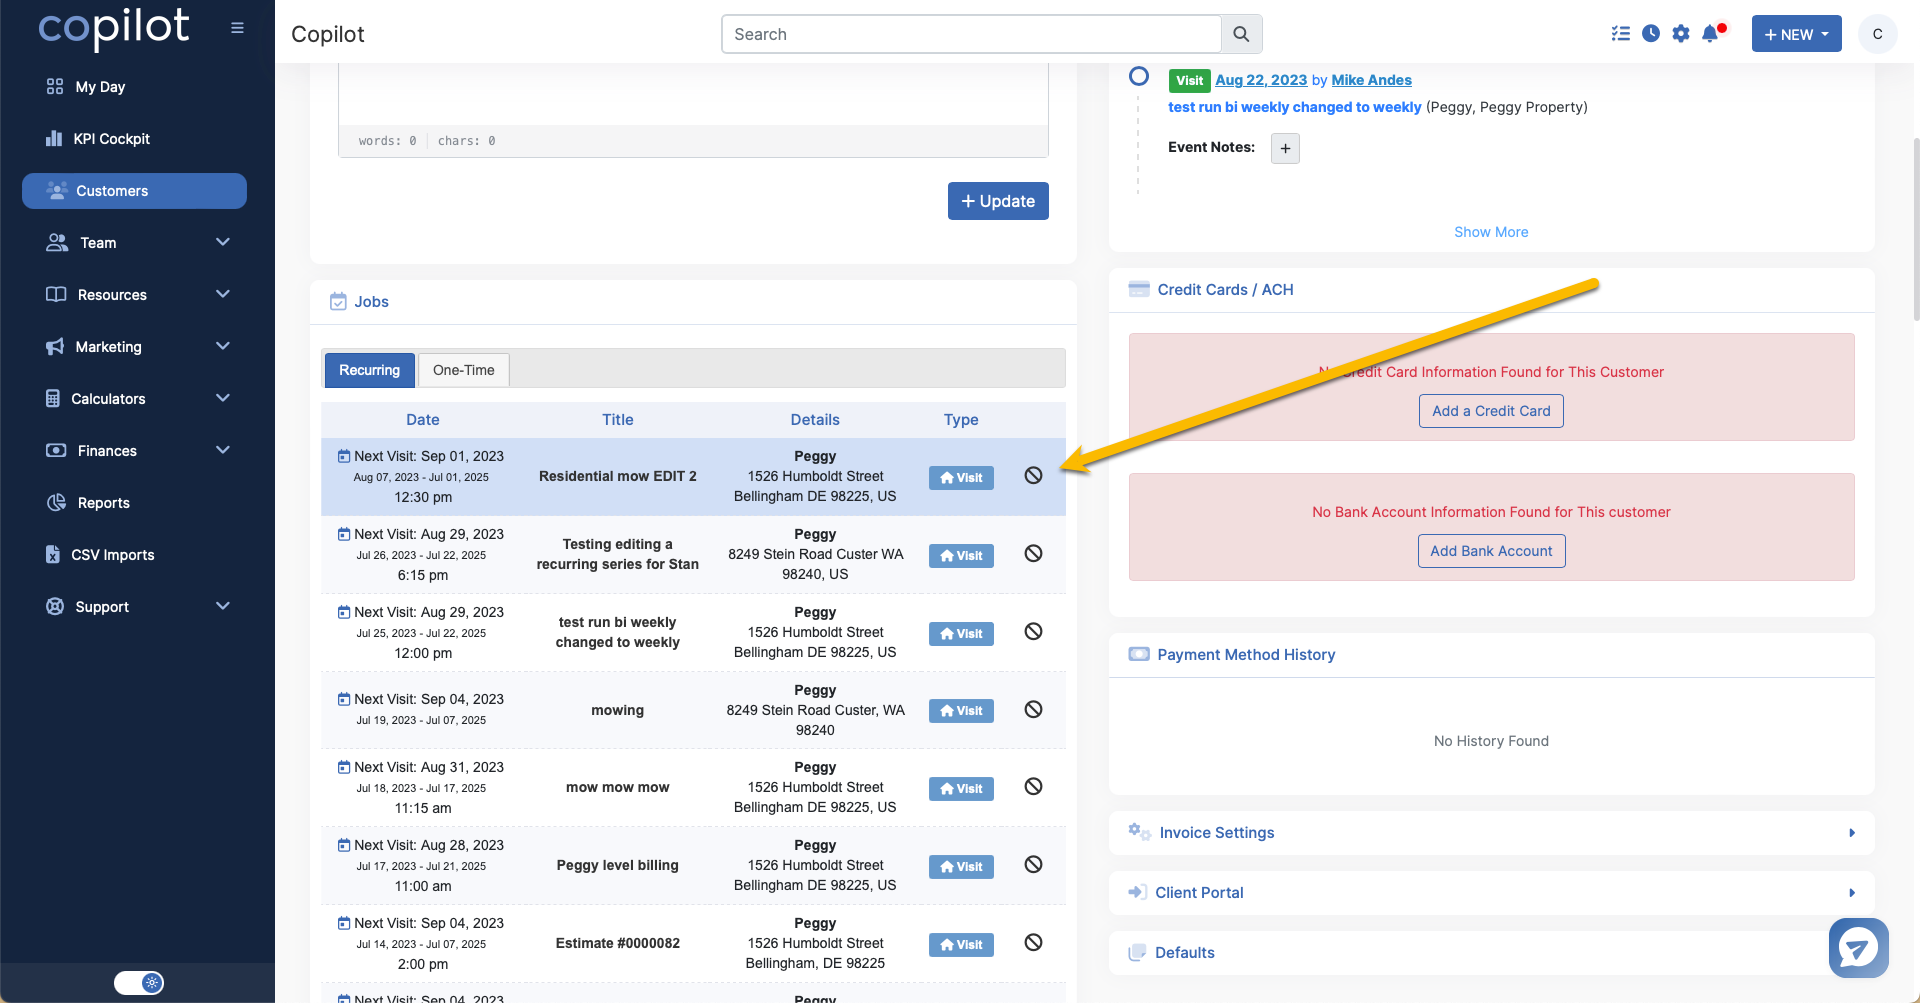The height and width of the screenshot is (1003, 1920).
Task: Click the Visit button for Residential mow EDIT 2
Action: [x=961, y=478]
